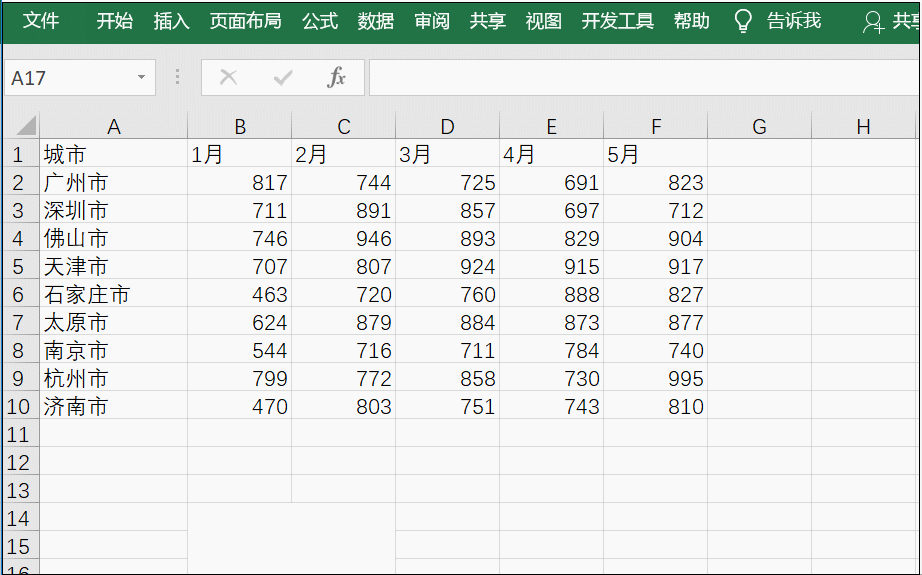Click the cell containing 南京市
The image size is (922, 575).
click(x=113, y=350)
